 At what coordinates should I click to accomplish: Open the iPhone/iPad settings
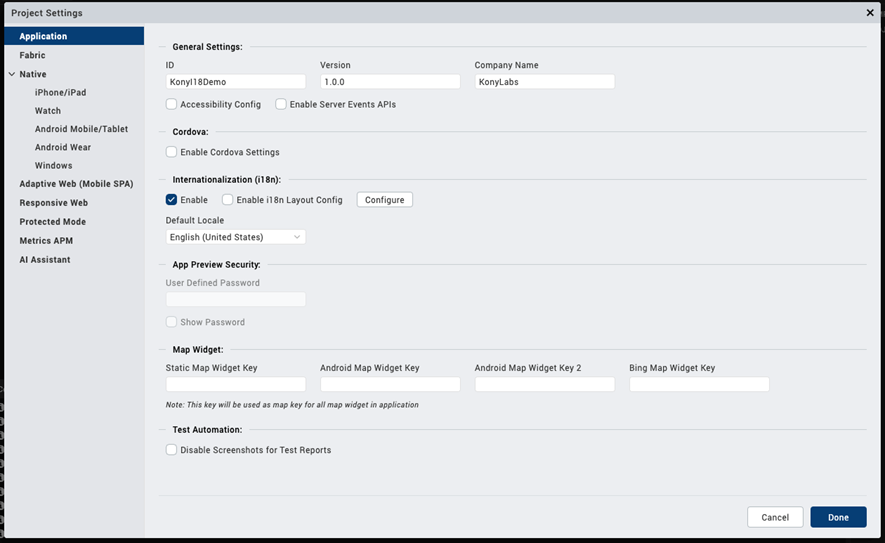(60, 93)
